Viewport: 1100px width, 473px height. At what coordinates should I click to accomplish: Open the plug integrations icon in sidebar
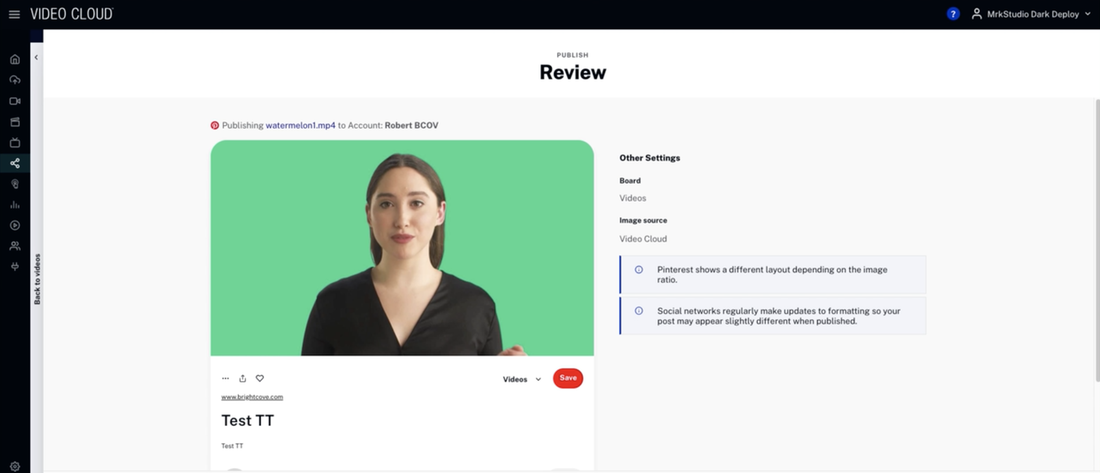coord(15,267)
